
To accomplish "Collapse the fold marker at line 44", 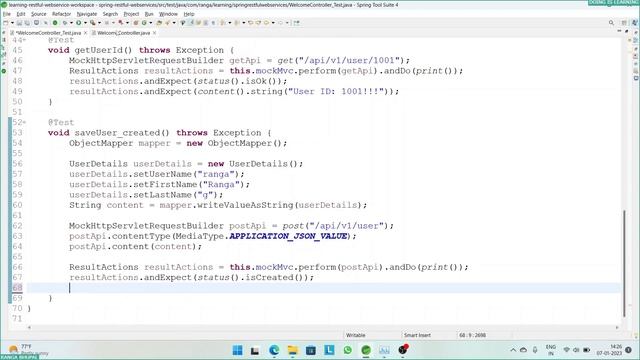I will [25, 40].
